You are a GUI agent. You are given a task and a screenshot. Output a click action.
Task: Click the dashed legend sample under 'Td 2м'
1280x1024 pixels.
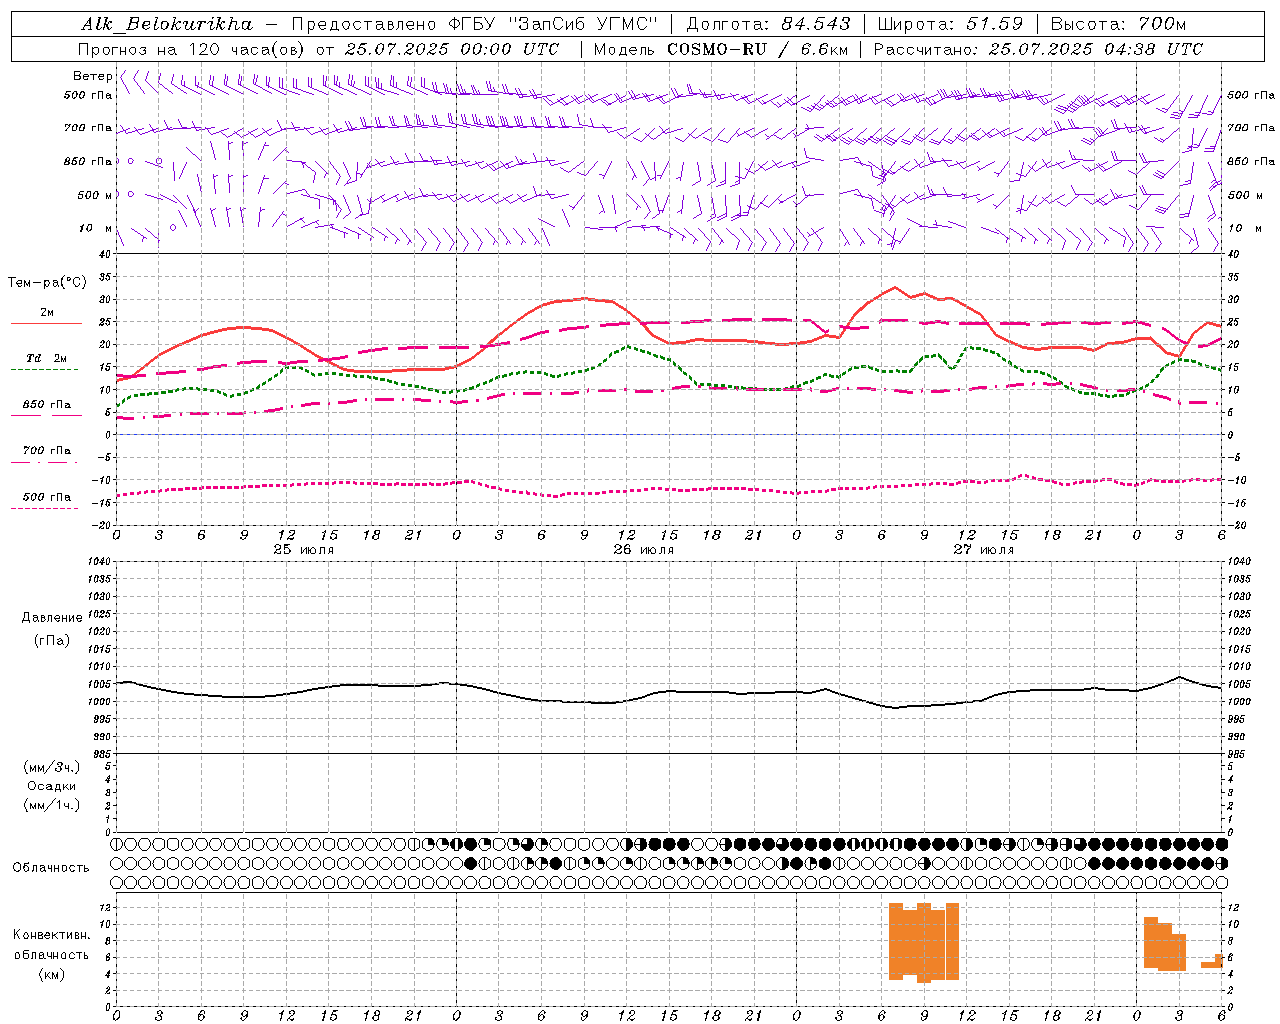[44, 369]
